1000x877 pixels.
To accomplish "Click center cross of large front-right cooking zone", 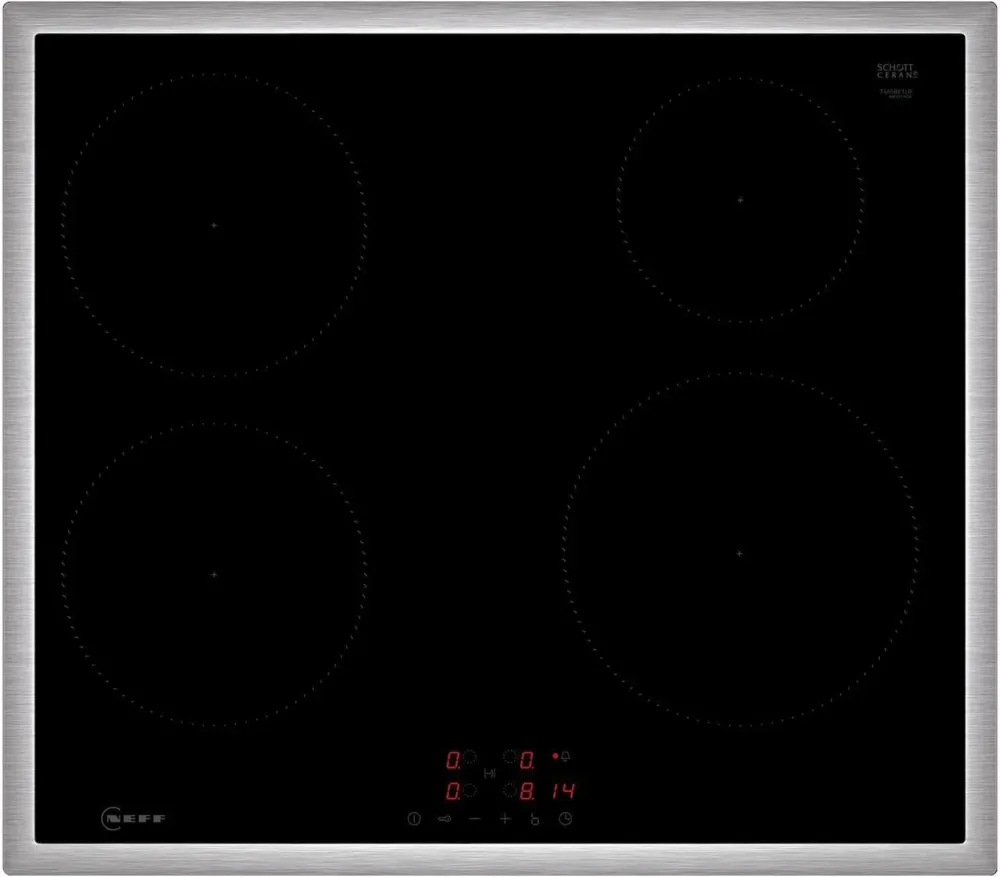I will 739,553.
